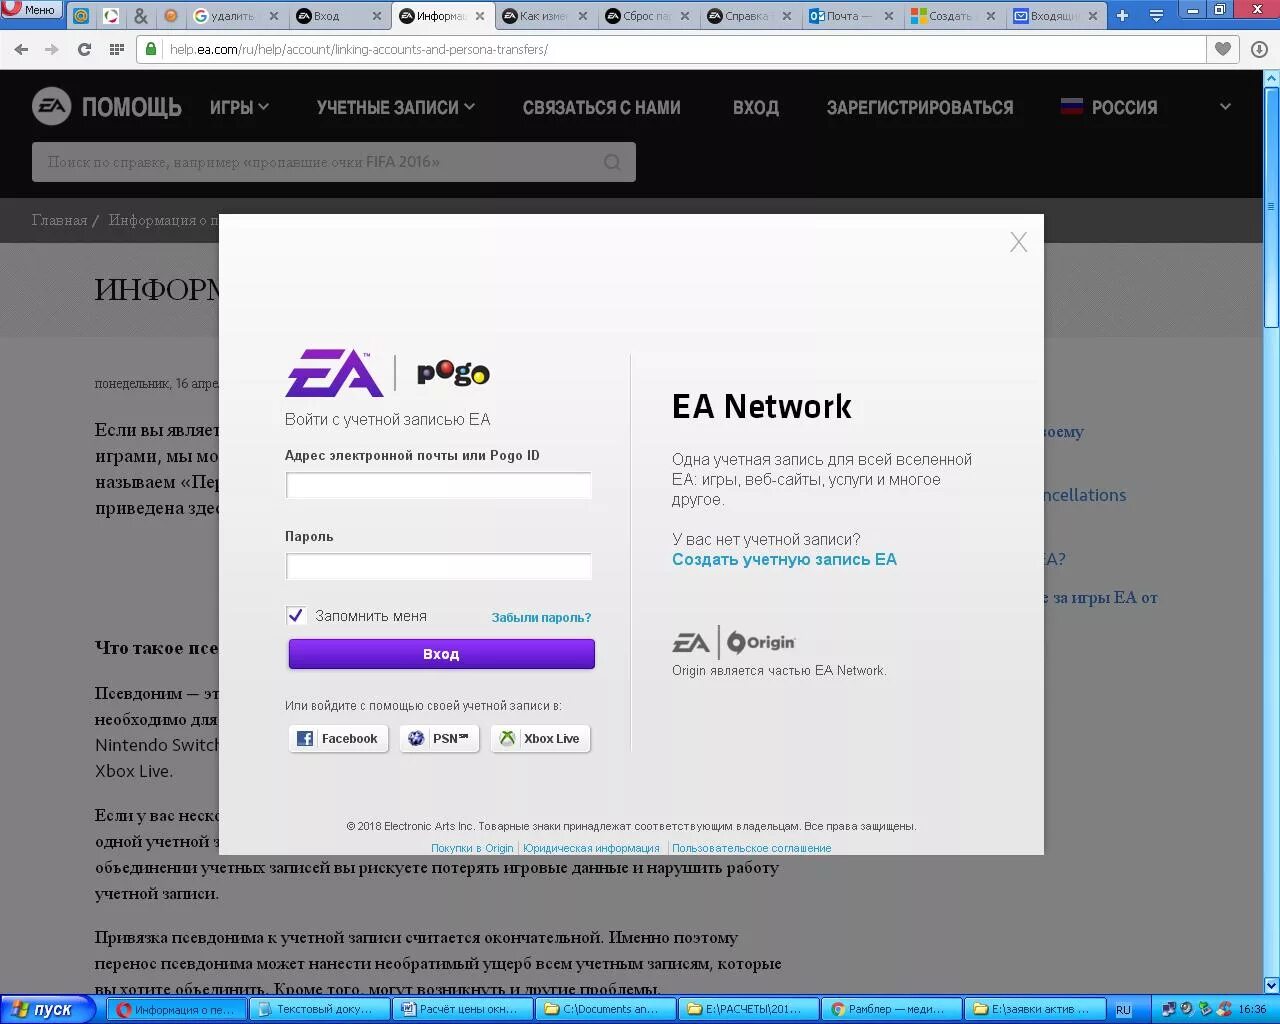Image resolution: width=1280 pixels, height=1024 pixels.
Task: Click ВХОД in site header
Action: (x=755, y=107)
